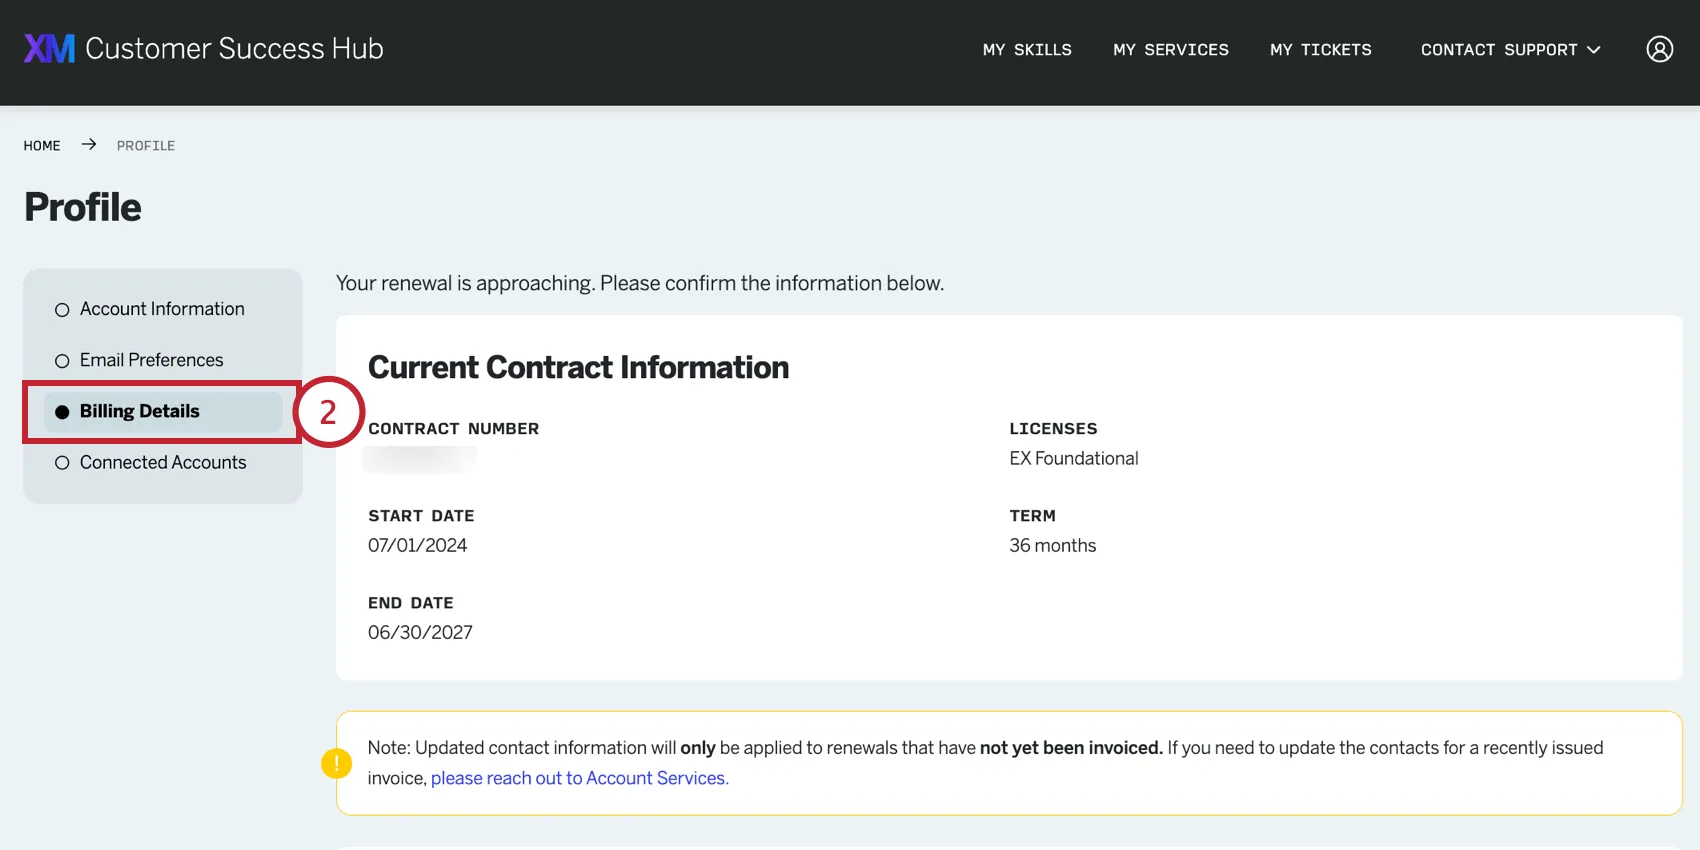Select the Billing Details radio bullet

(62, 412)
